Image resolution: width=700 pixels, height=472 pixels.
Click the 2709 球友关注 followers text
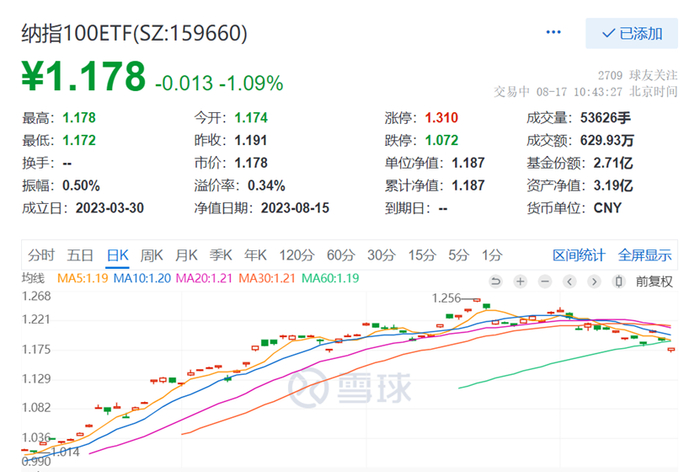click(638, 75)
